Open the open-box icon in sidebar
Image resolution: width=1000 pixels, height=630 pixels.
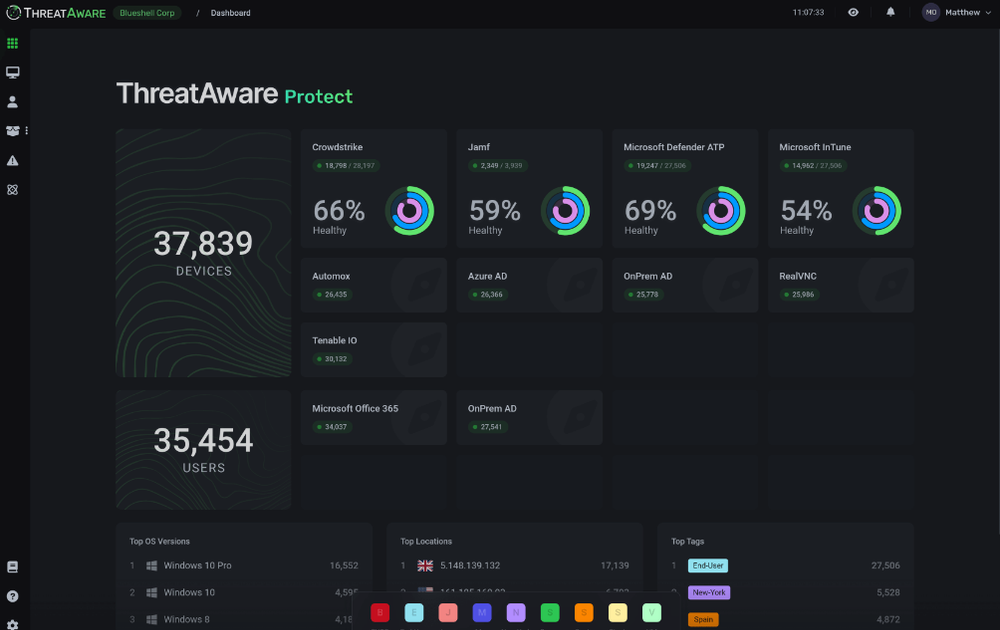point(12,131)
